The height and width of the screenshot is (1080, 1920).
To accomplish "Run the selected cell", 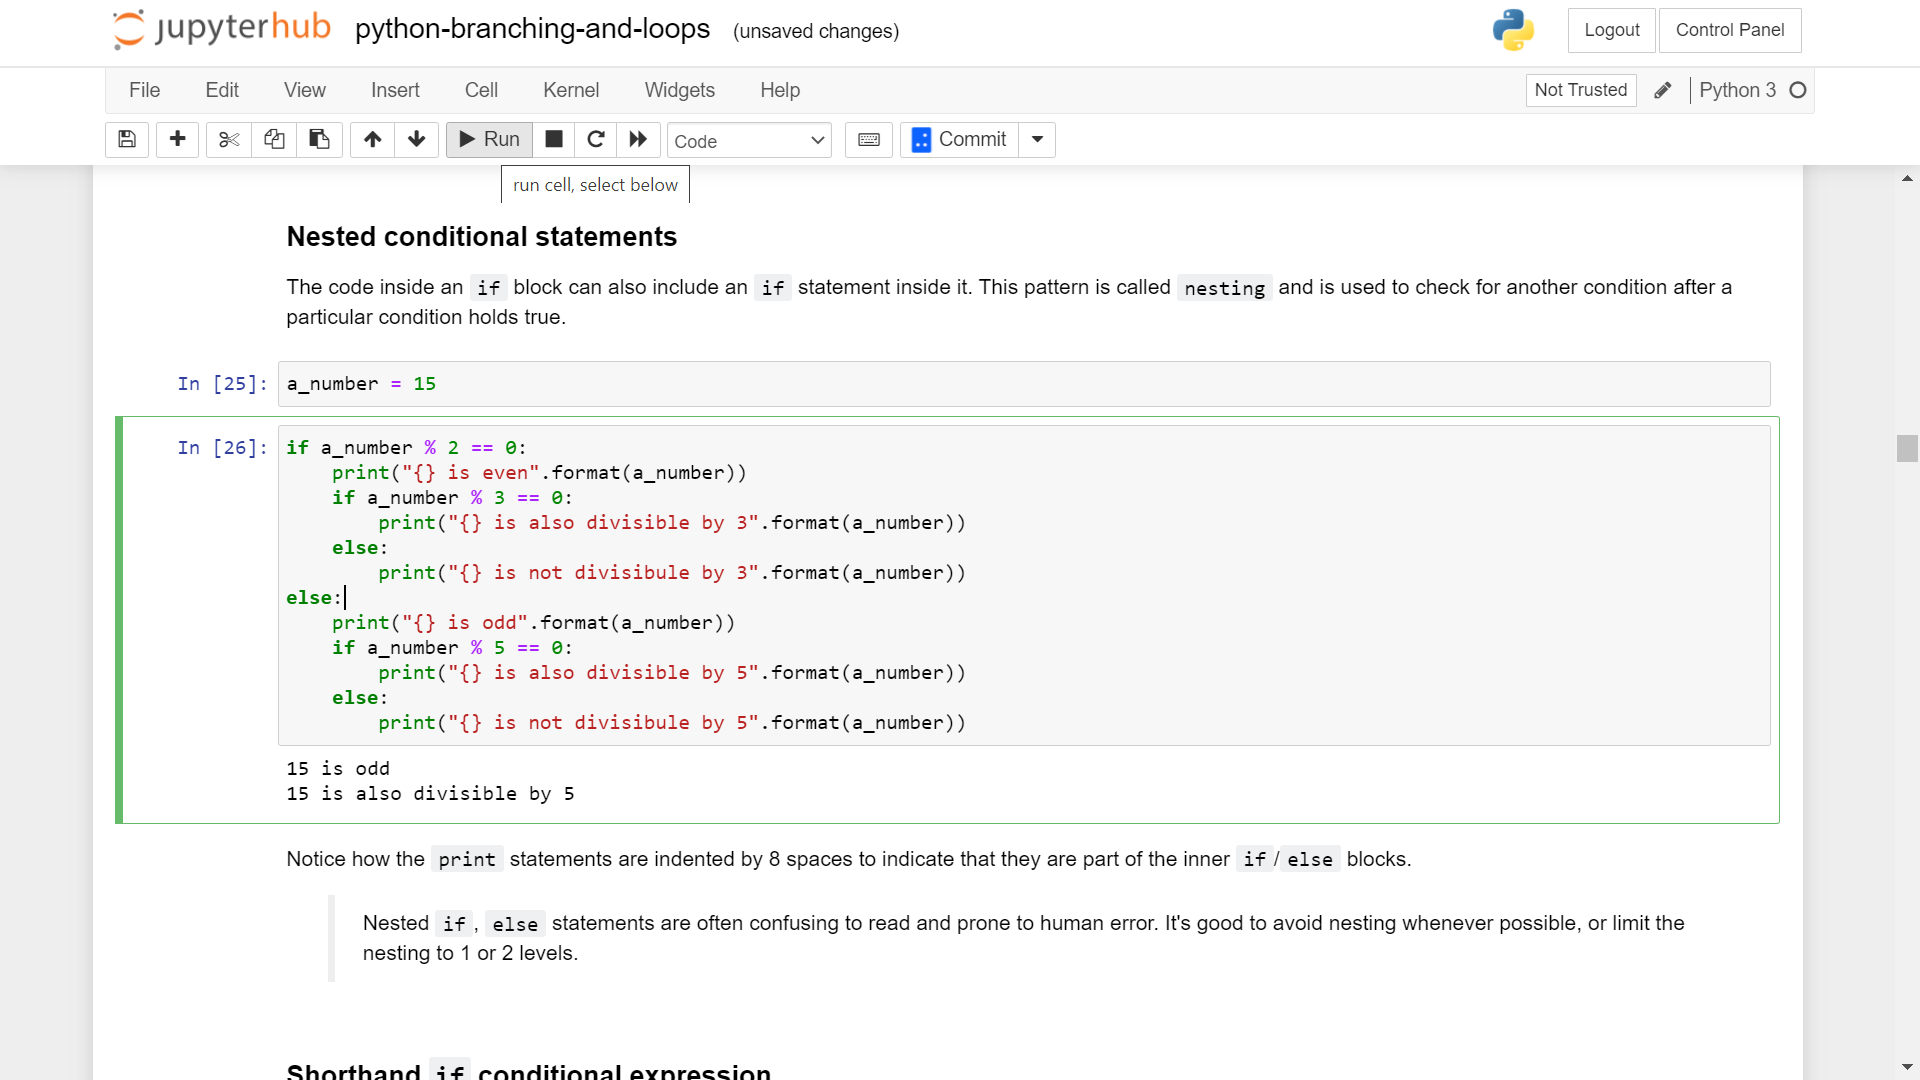I will tap(488, 140).
